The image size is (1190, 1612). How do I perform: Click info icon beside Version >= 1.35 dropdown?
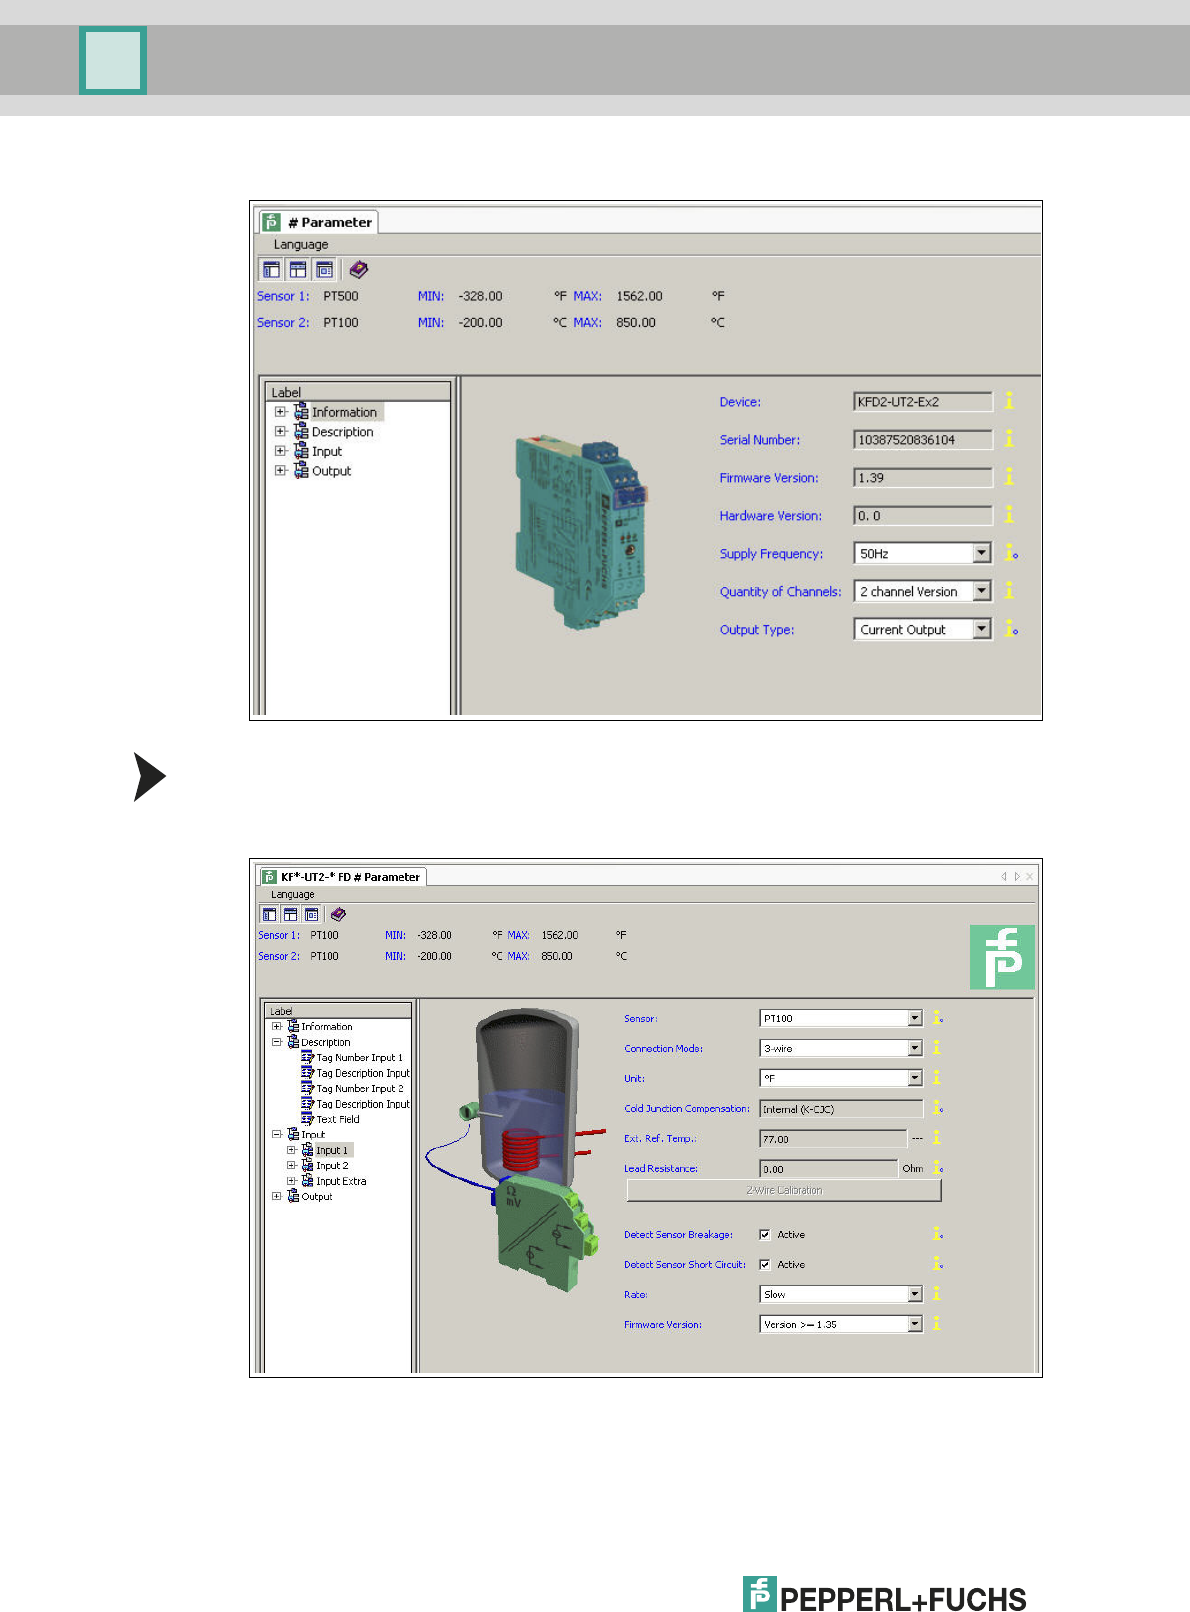[937, 1324]
